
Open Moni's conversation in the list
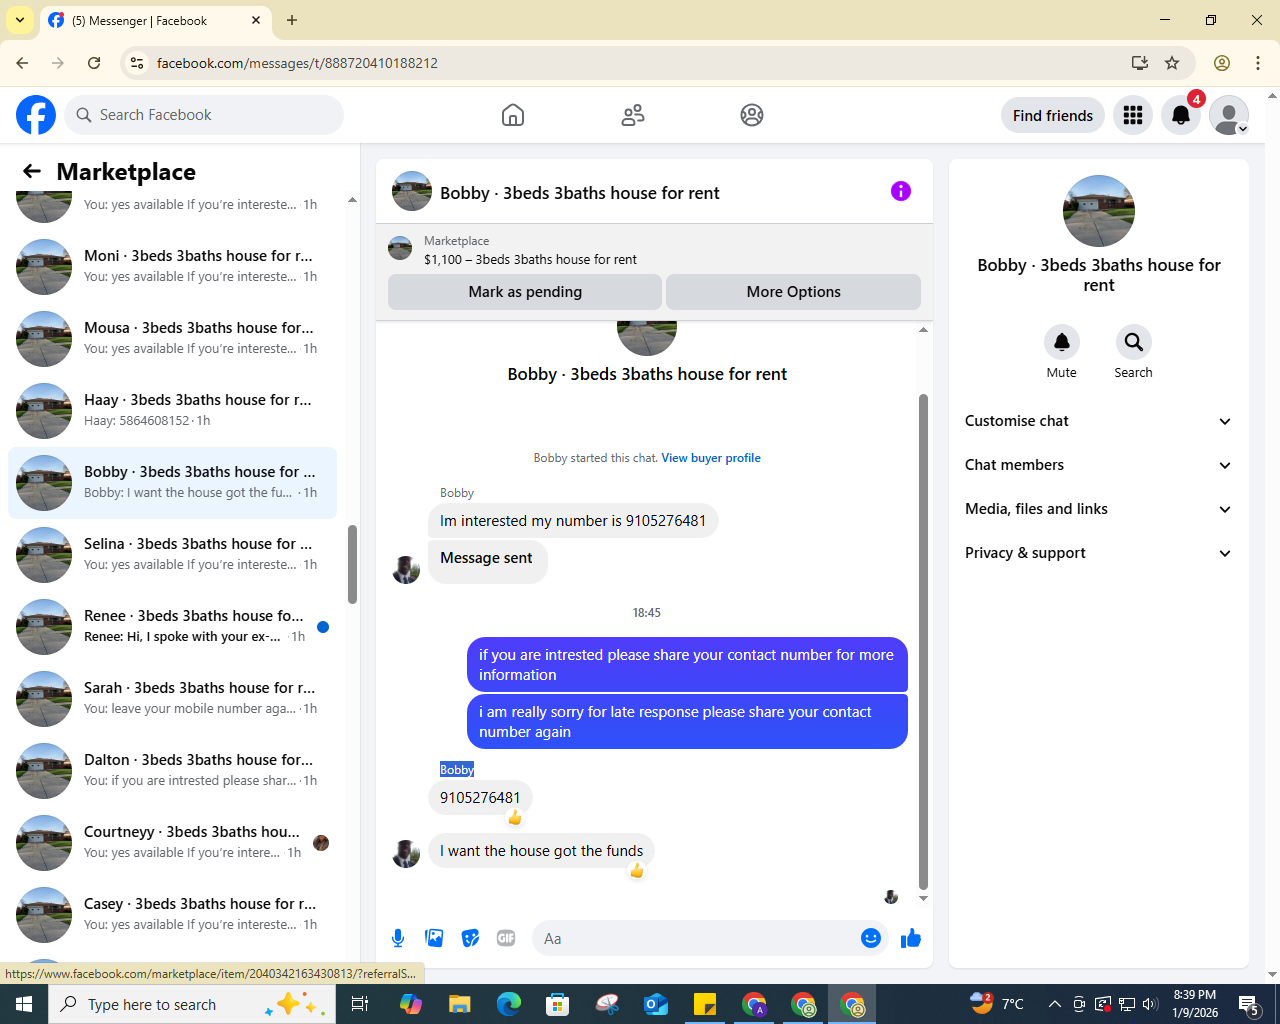[172, 267]
